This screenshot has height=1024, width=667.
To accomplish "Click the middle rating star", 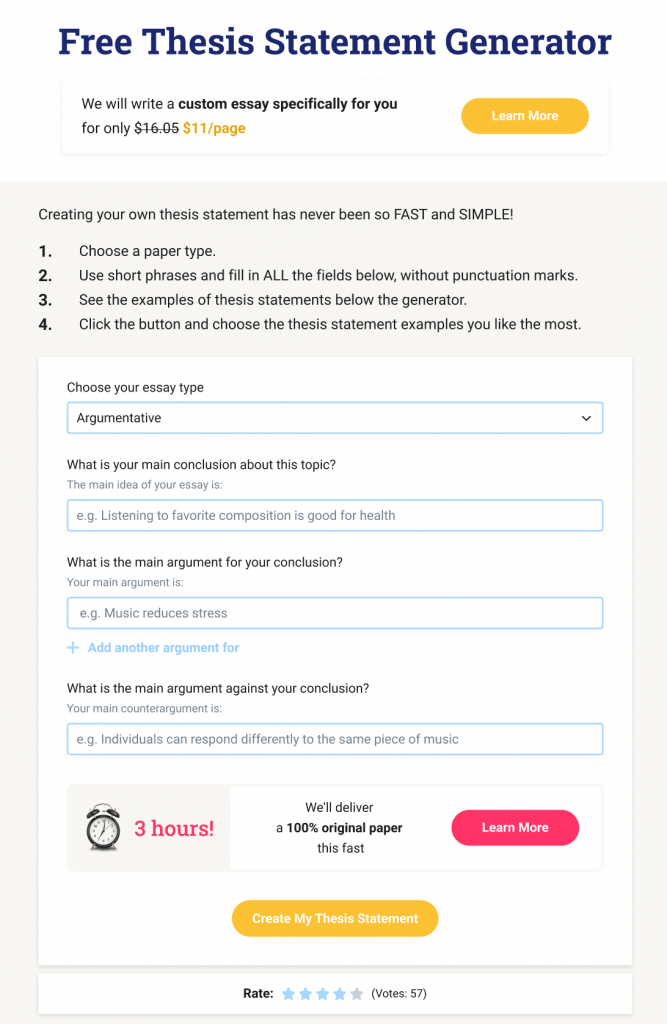I will click(322, 993).
